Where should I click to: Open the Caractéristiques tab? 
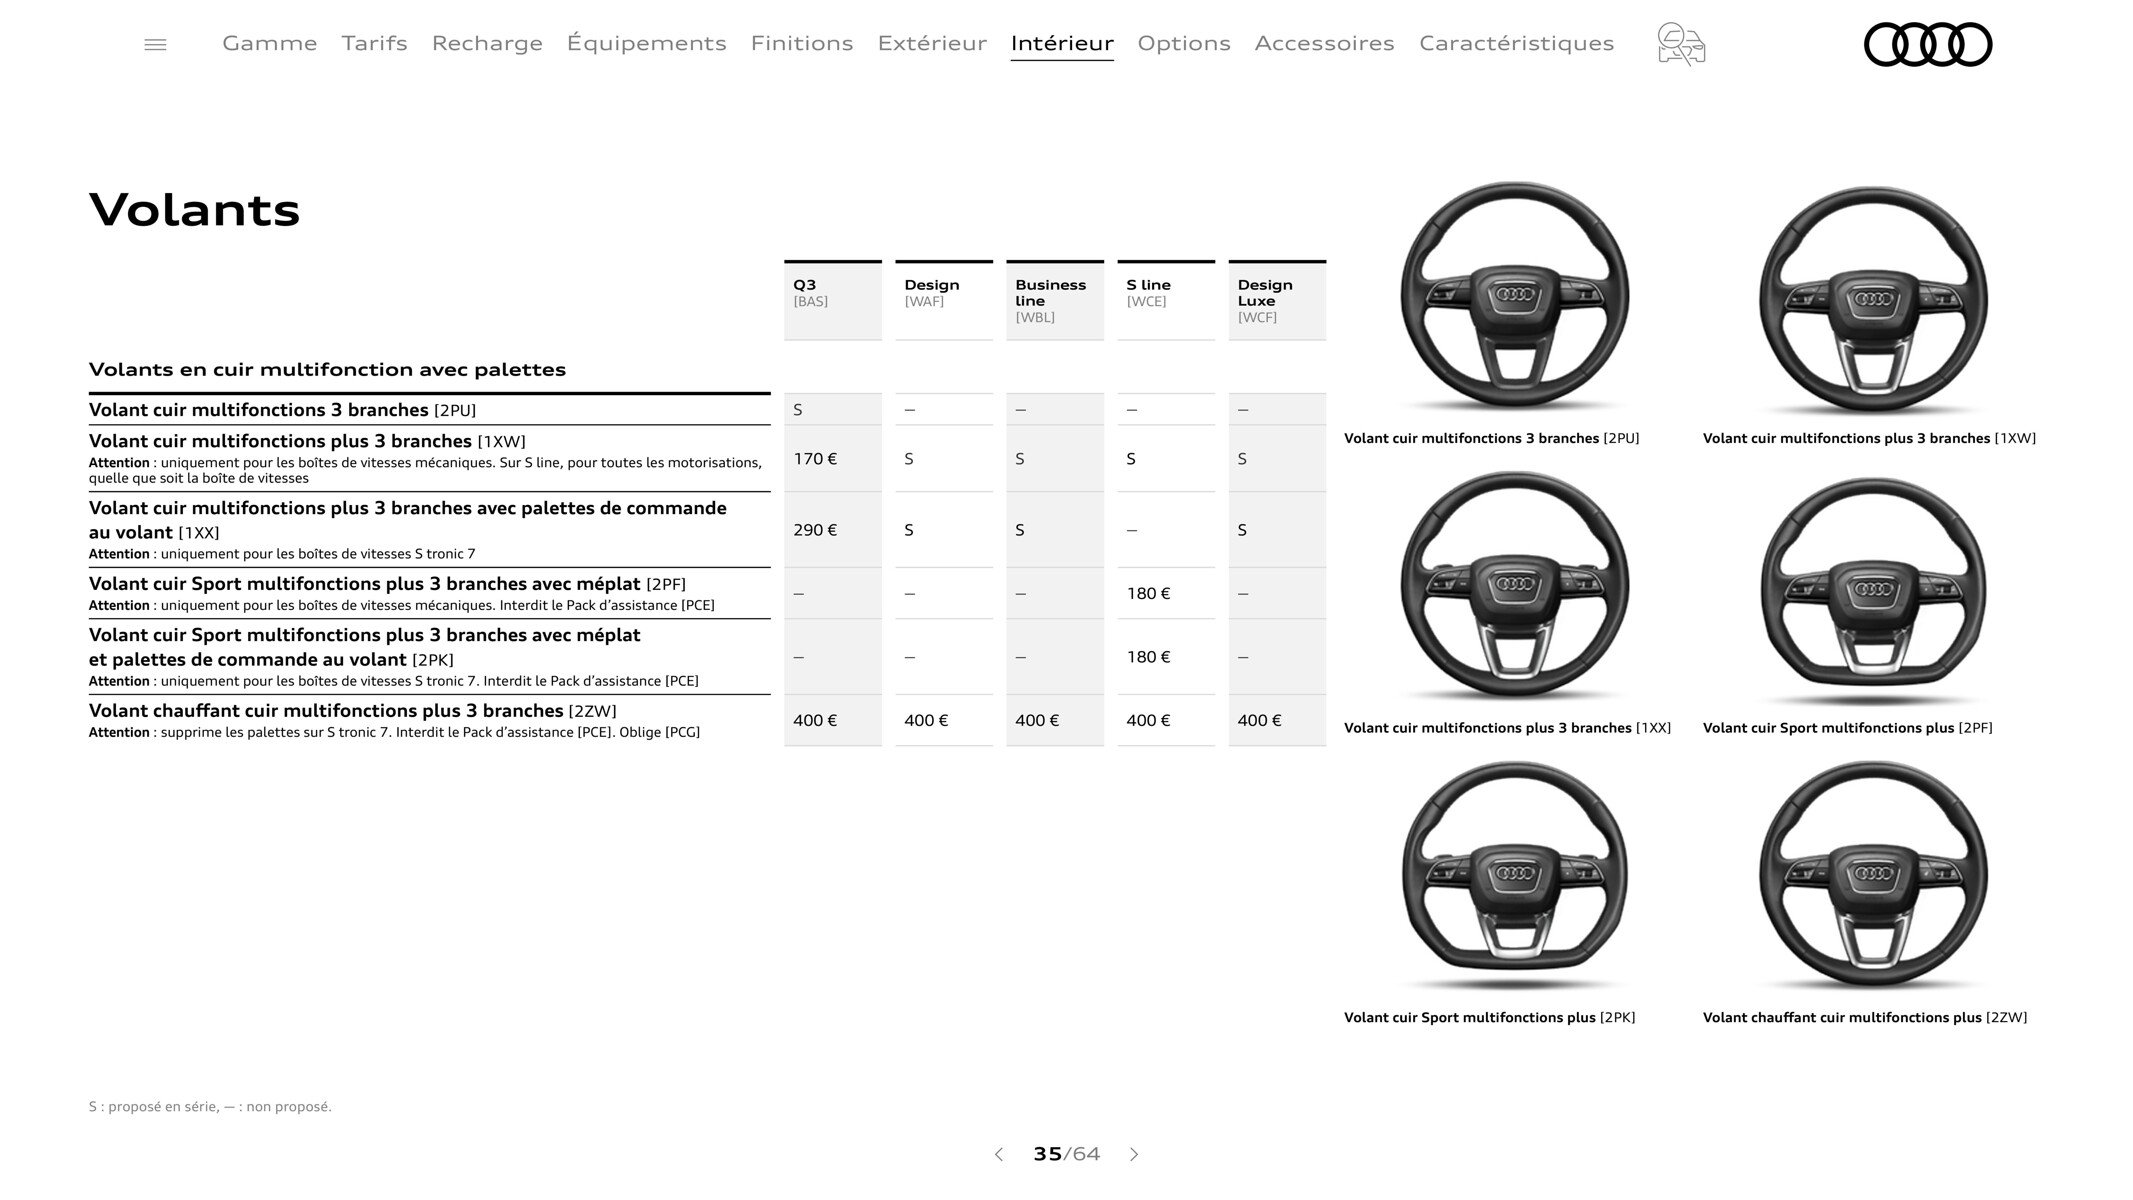pos(1517,43)
